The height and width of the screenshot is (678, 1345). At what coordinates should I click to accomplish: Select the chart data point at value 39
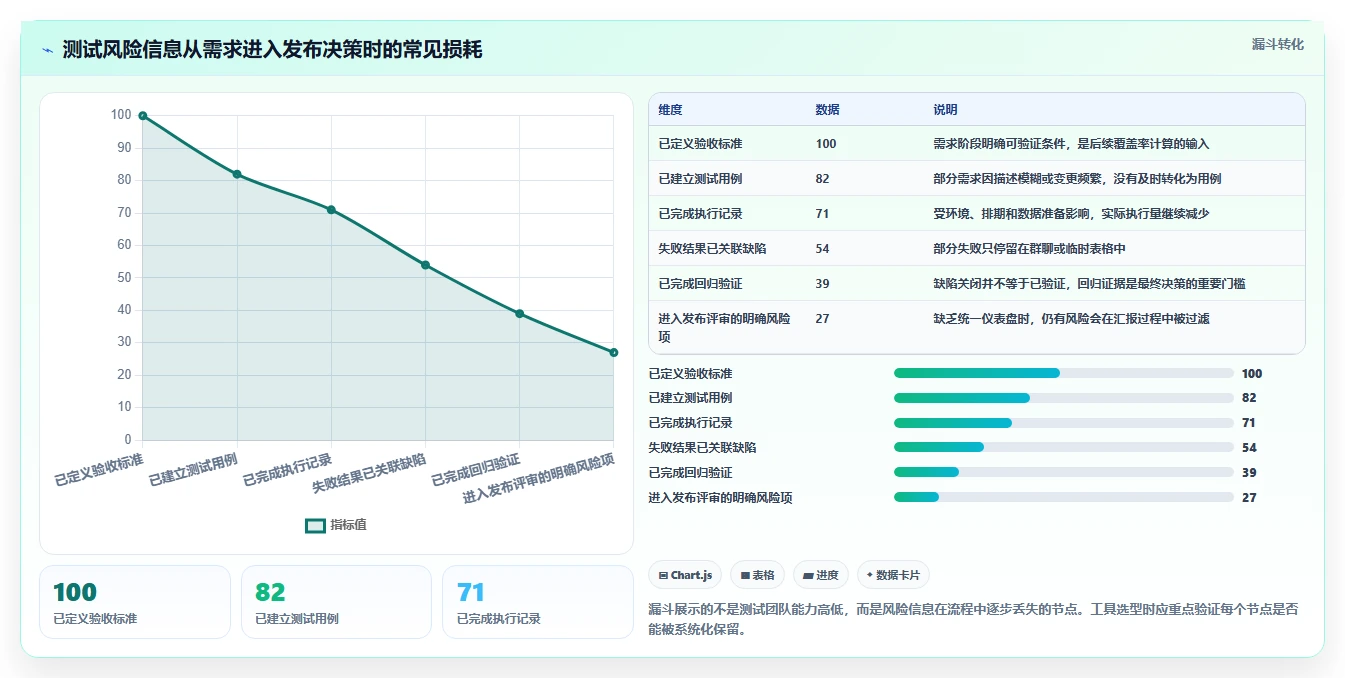click(x=520, y=314)
